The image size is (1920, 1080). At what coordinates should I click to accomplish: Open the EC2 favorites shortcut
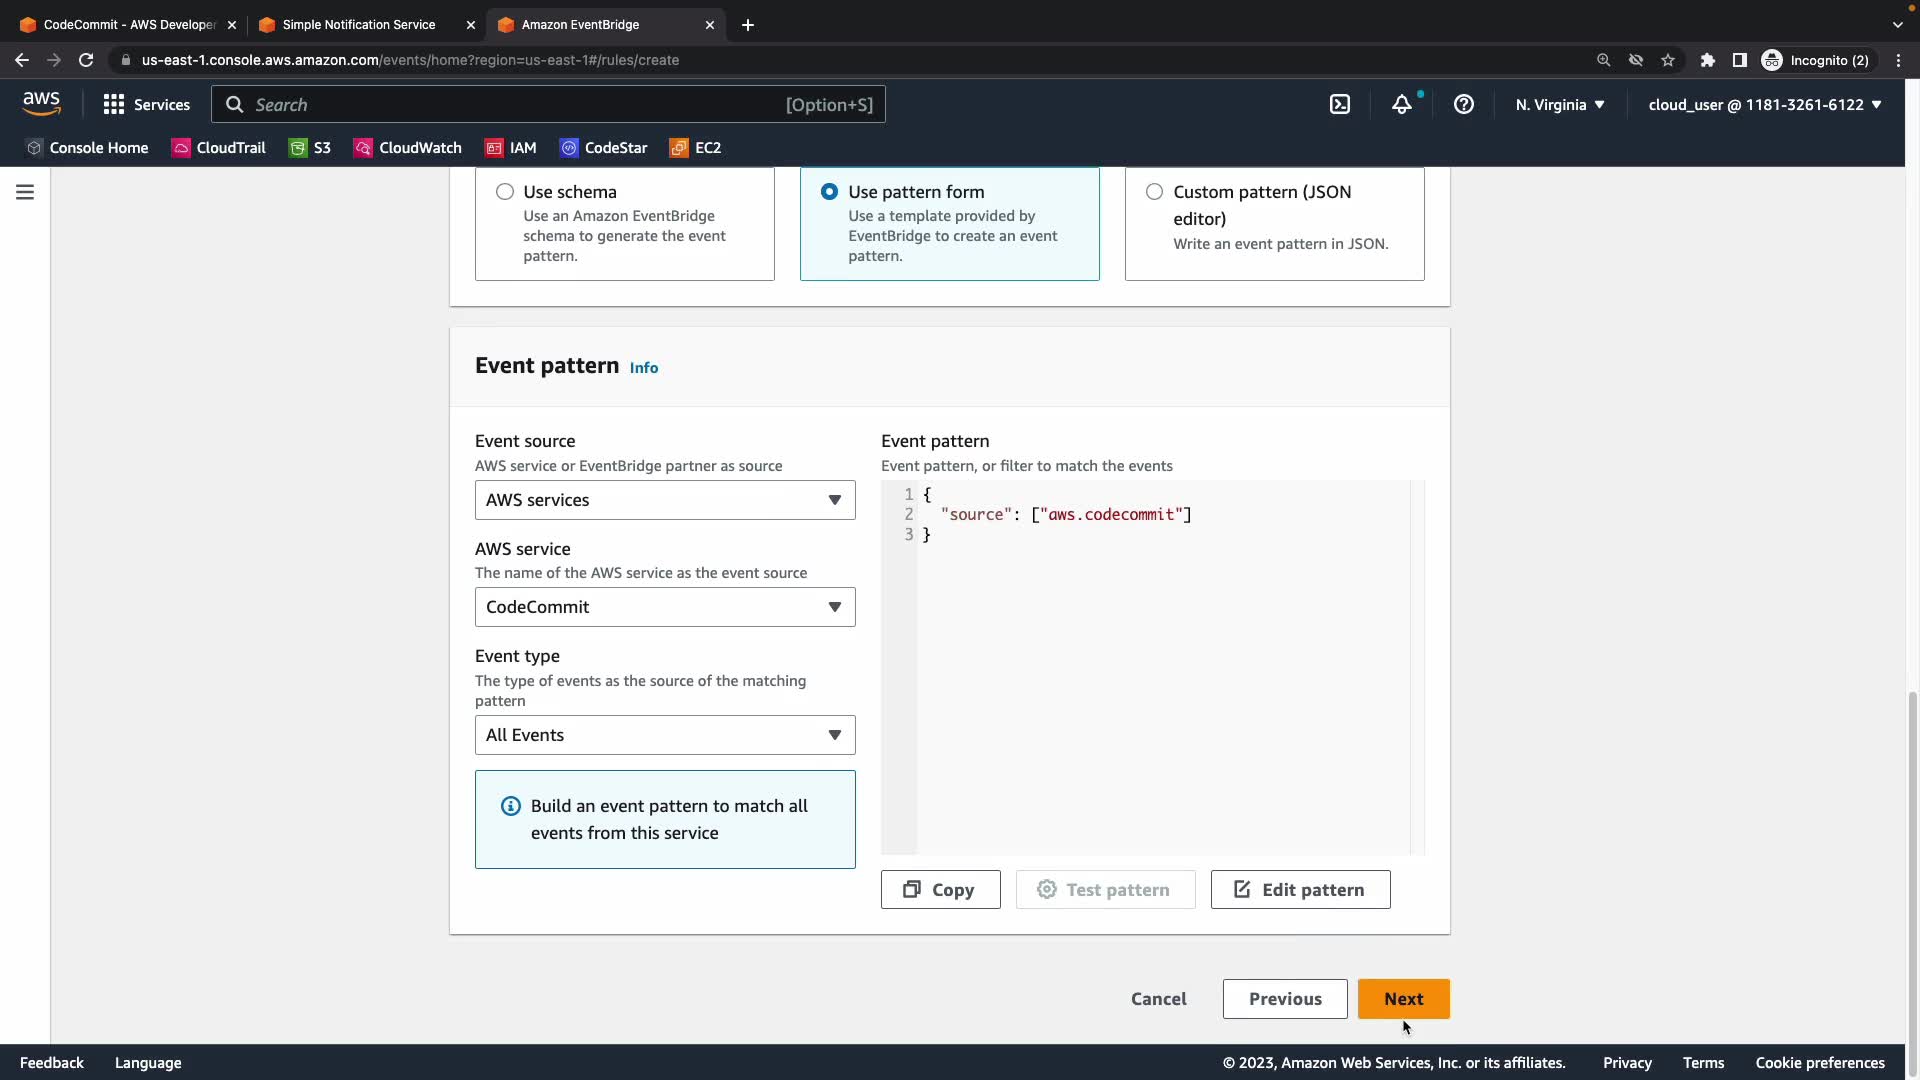click(696, 148)
